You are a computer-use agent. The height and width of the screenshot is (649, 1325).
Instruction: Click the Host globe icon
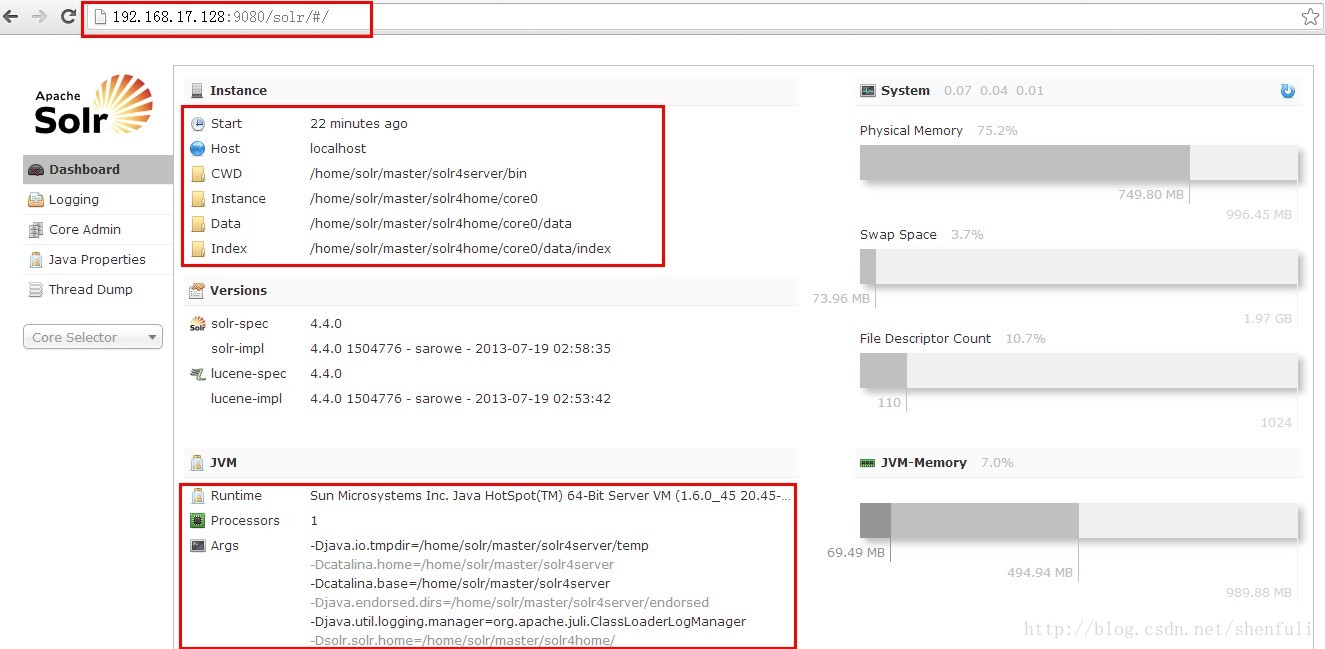point(197,149)
